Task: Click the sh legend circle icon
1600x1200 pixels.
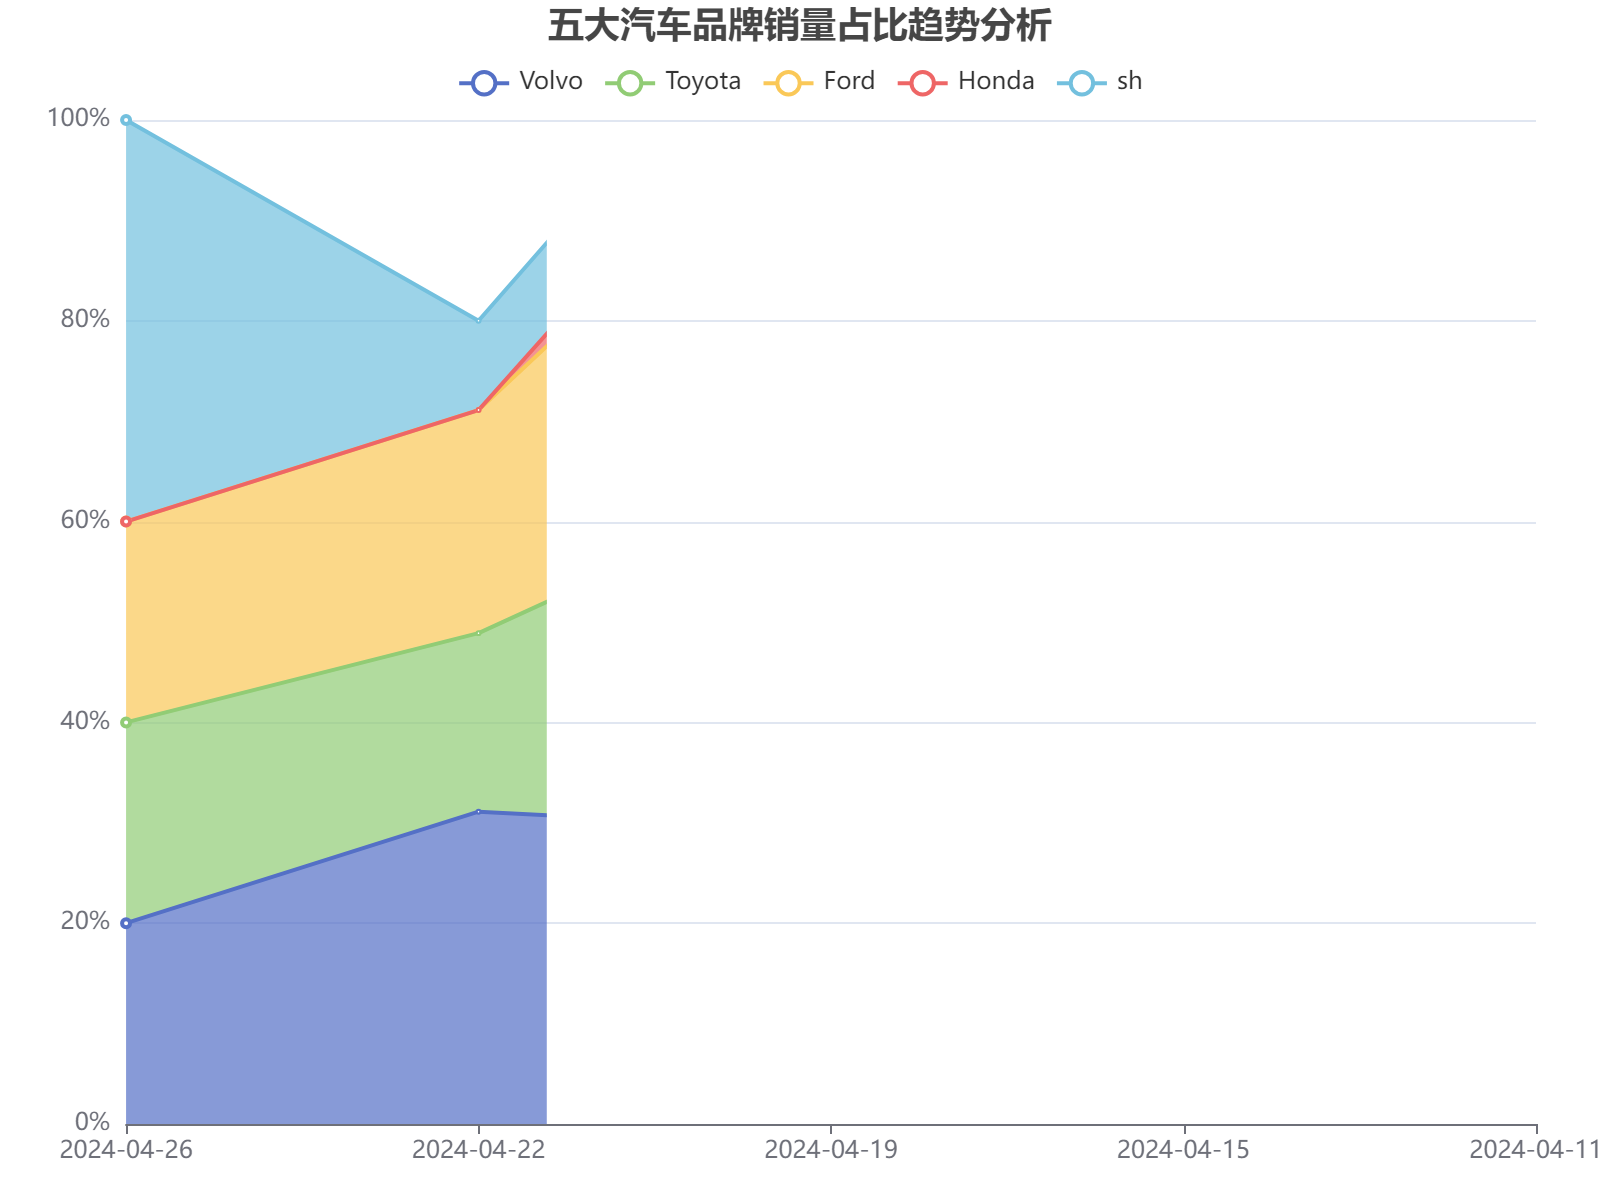Action: [x=1080, y=80]
